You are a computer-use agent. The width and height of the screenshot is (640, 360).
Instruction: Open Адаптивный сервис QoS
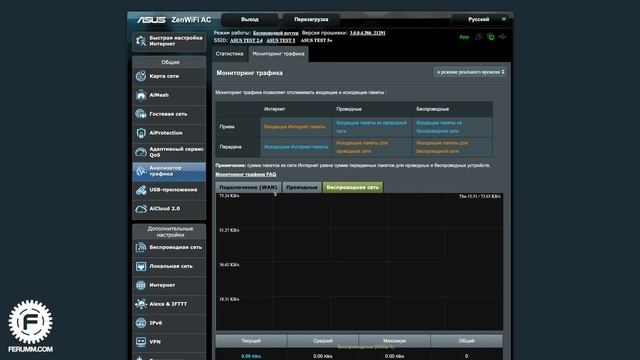point(169,152)
